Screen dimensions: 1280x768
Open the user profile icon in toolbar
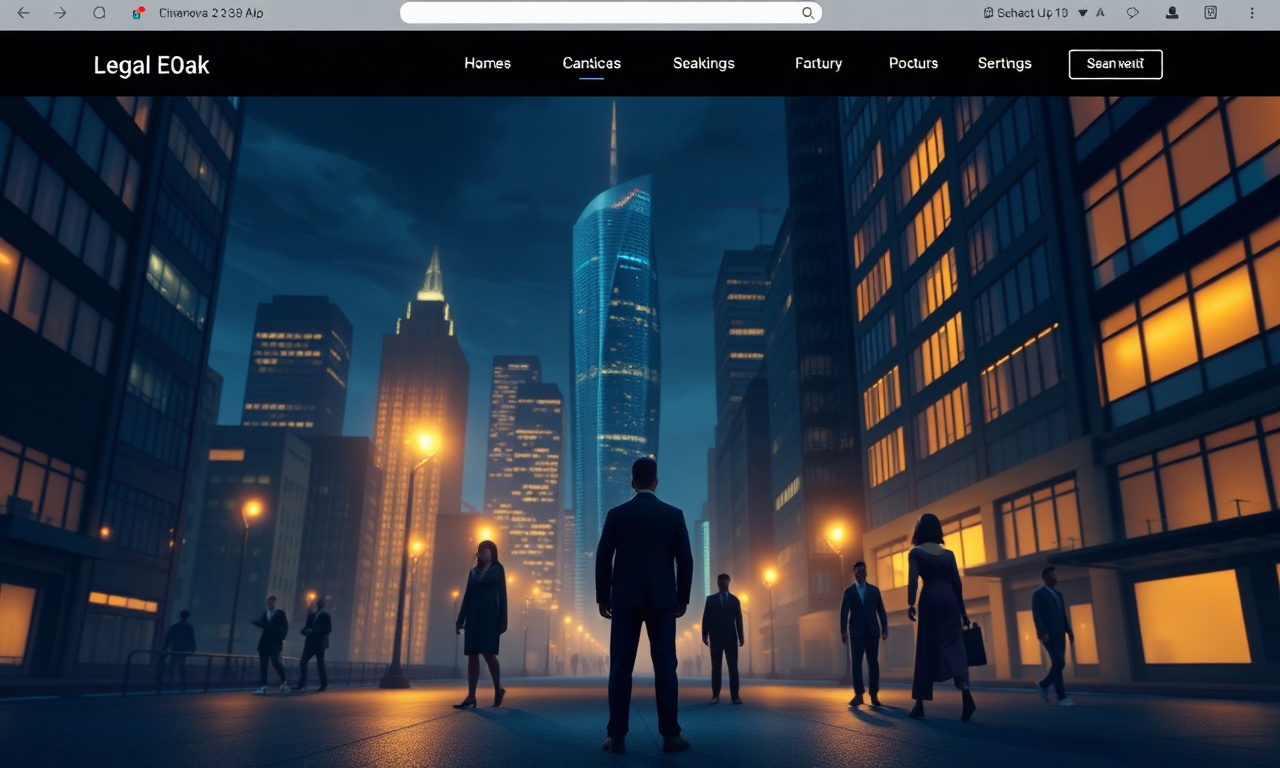coord(1172,13)
